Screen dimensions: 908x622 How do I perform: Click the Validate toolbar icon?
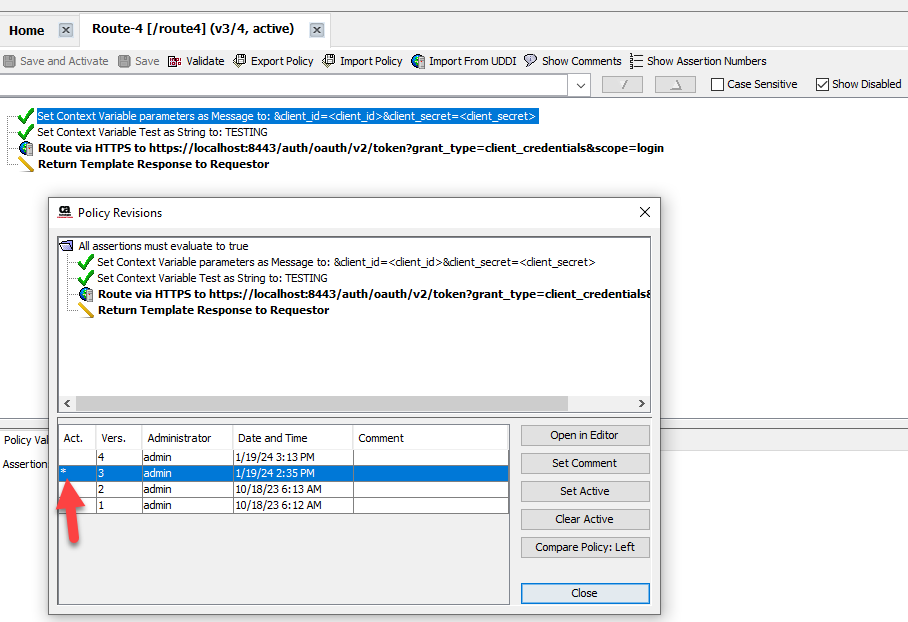[175, 61]
